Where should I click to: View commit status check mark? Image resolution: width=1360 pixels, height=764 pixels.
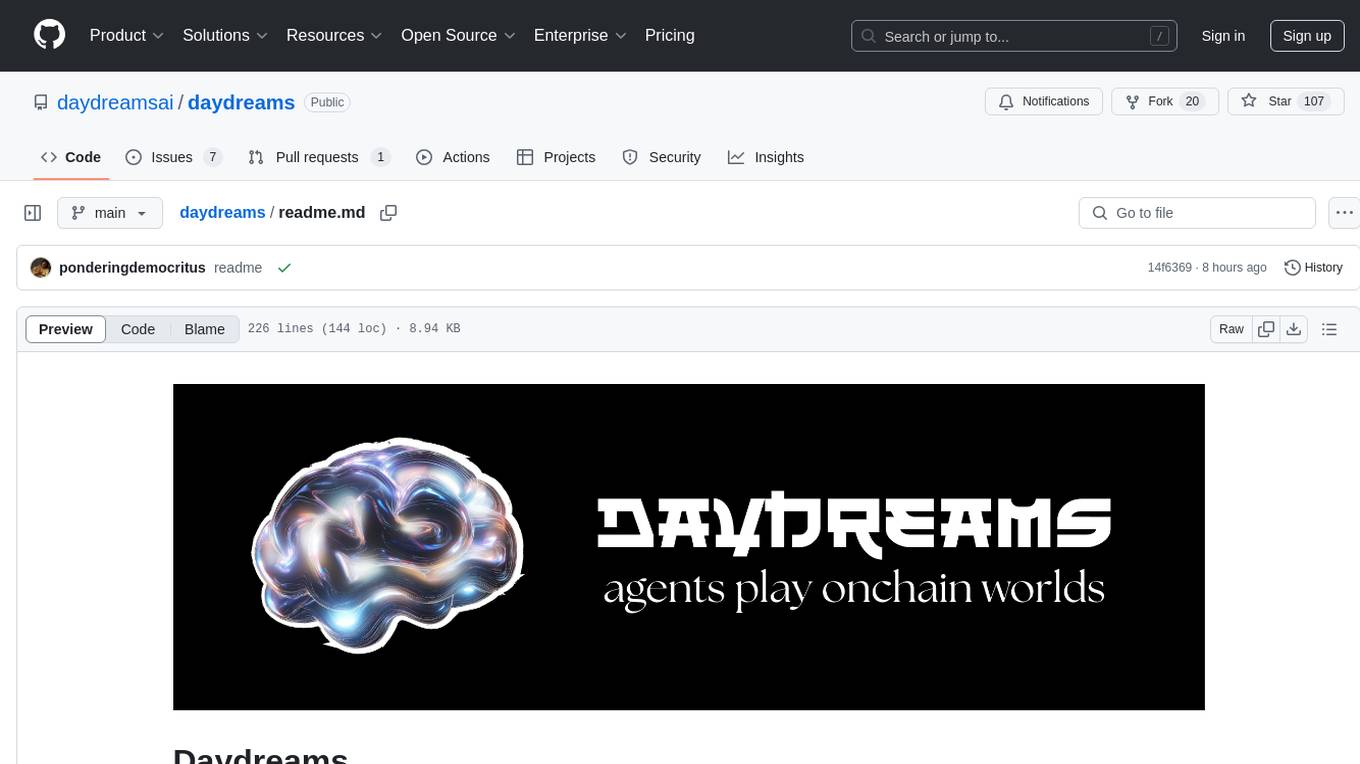pos(284,268)
